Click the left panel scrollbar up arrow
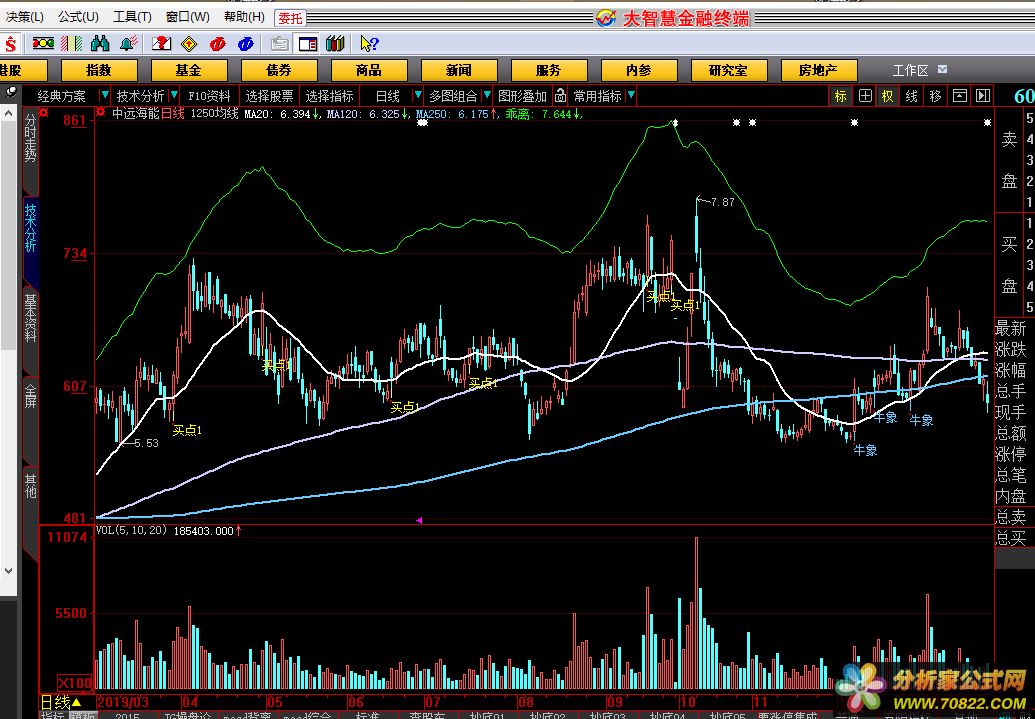The width and height of the screenshot is (1035, 719). point(8,114)
